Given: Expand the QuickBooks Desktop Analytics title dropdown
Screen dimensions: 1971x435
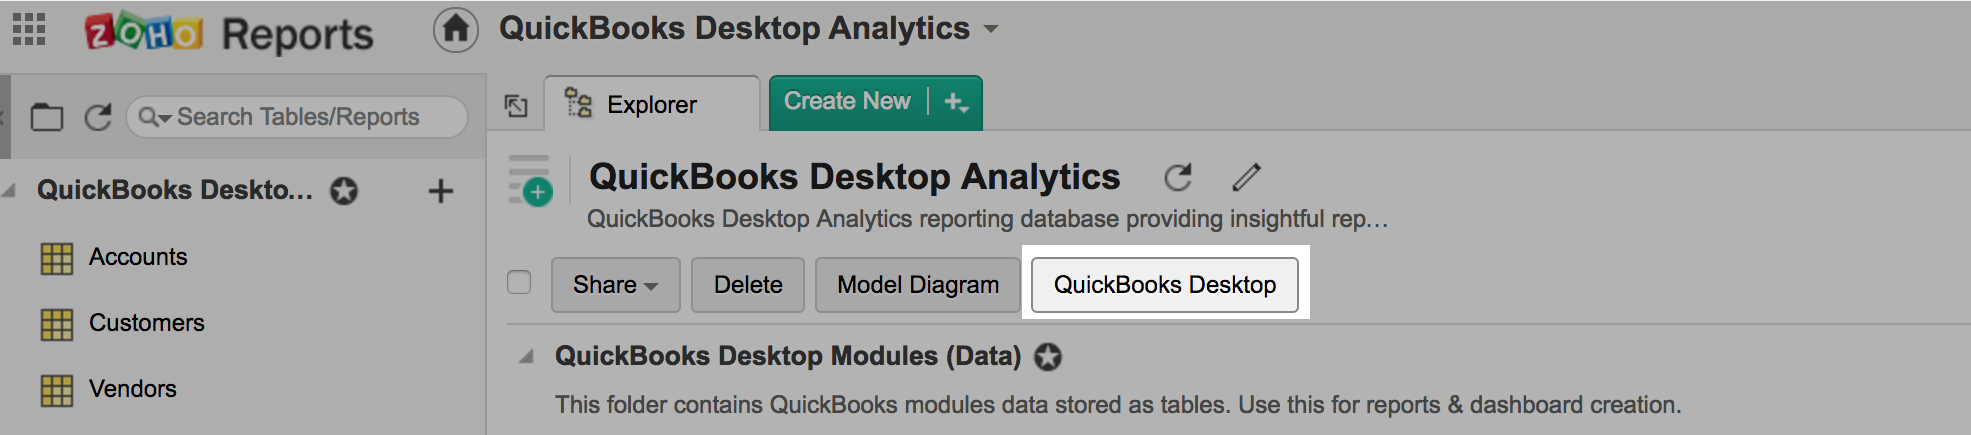Looking at the screenshot, I should tap(990, 29).
